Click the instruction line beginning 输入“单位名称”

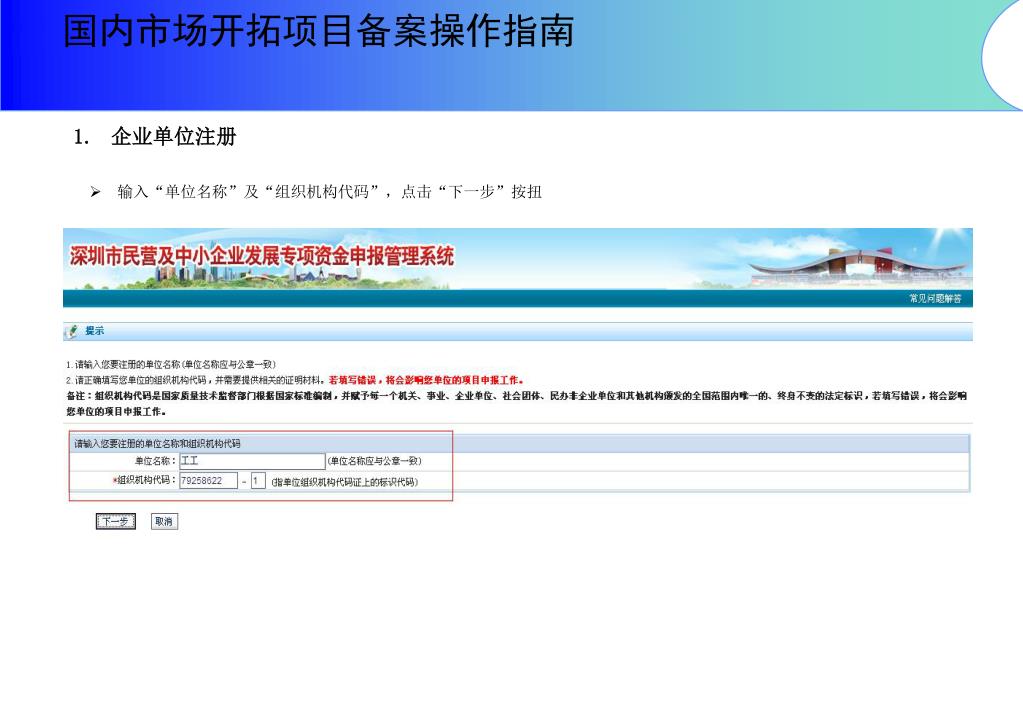pyautogui.click(x=329, y=192)
